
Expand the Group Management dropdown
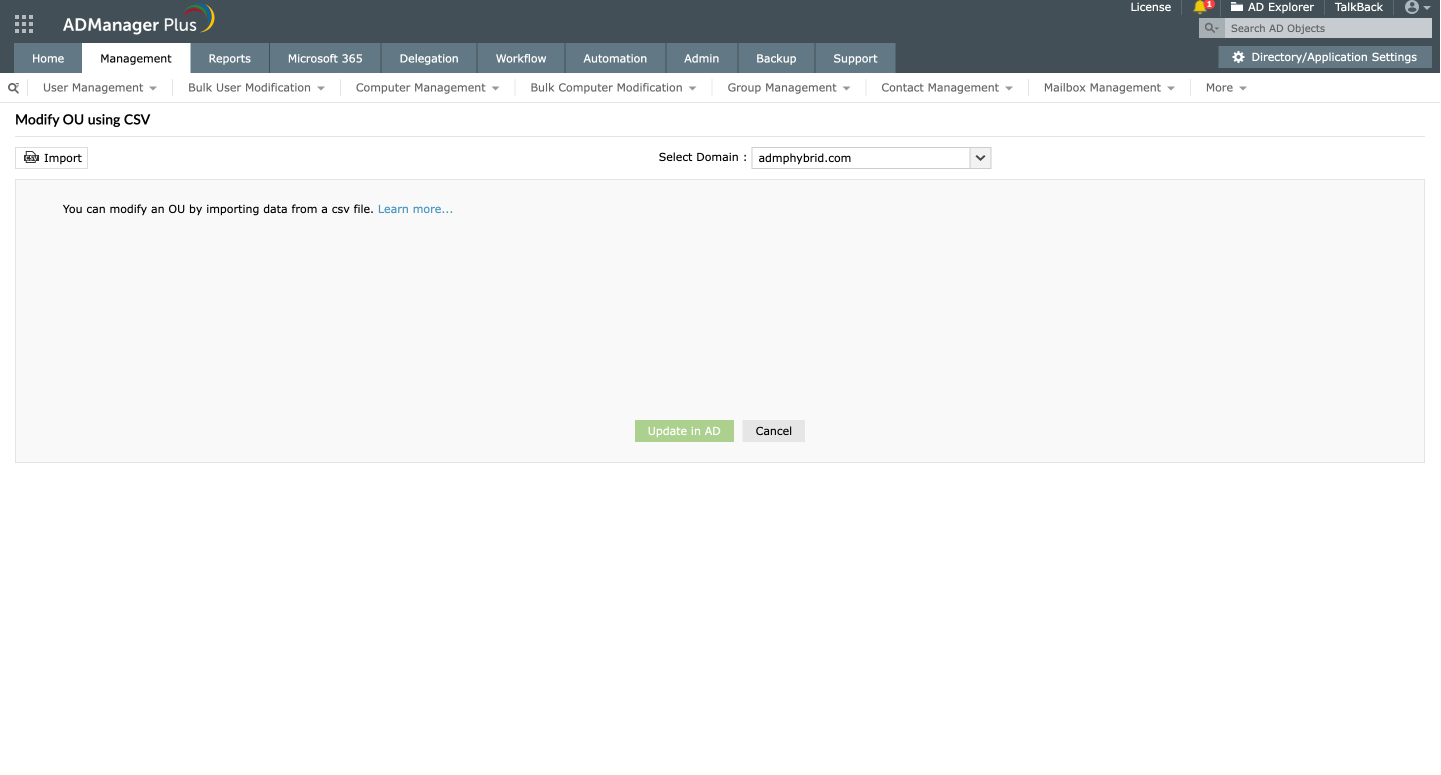click(788, 88)
